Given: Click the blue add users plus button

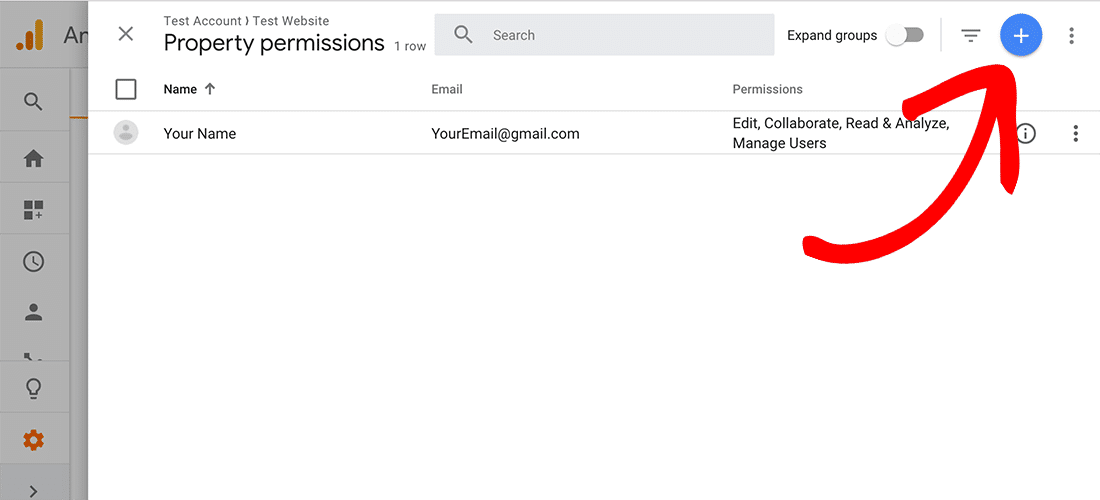Looking at the screenshot, I should click(1020, 36).
